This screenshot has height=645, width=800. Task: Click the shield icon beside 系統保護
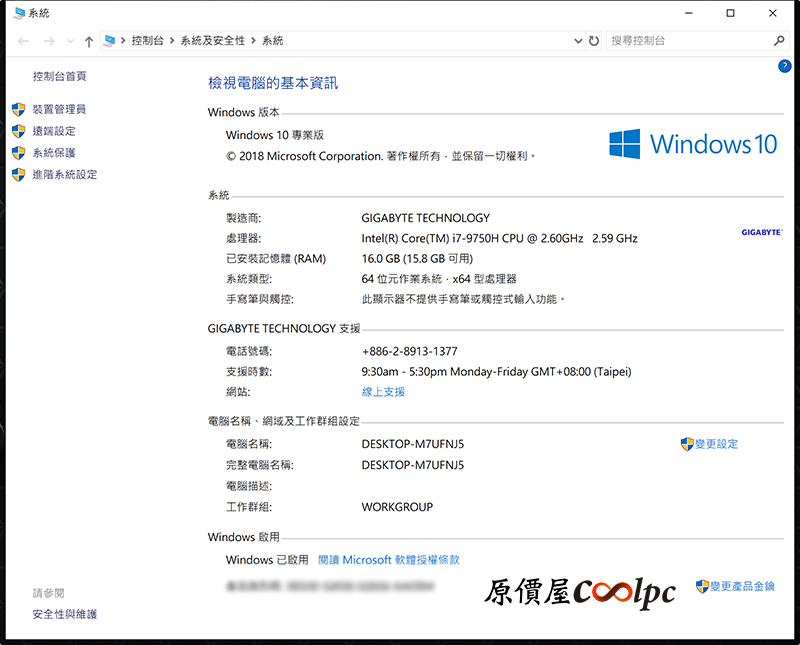click(18, 153)
